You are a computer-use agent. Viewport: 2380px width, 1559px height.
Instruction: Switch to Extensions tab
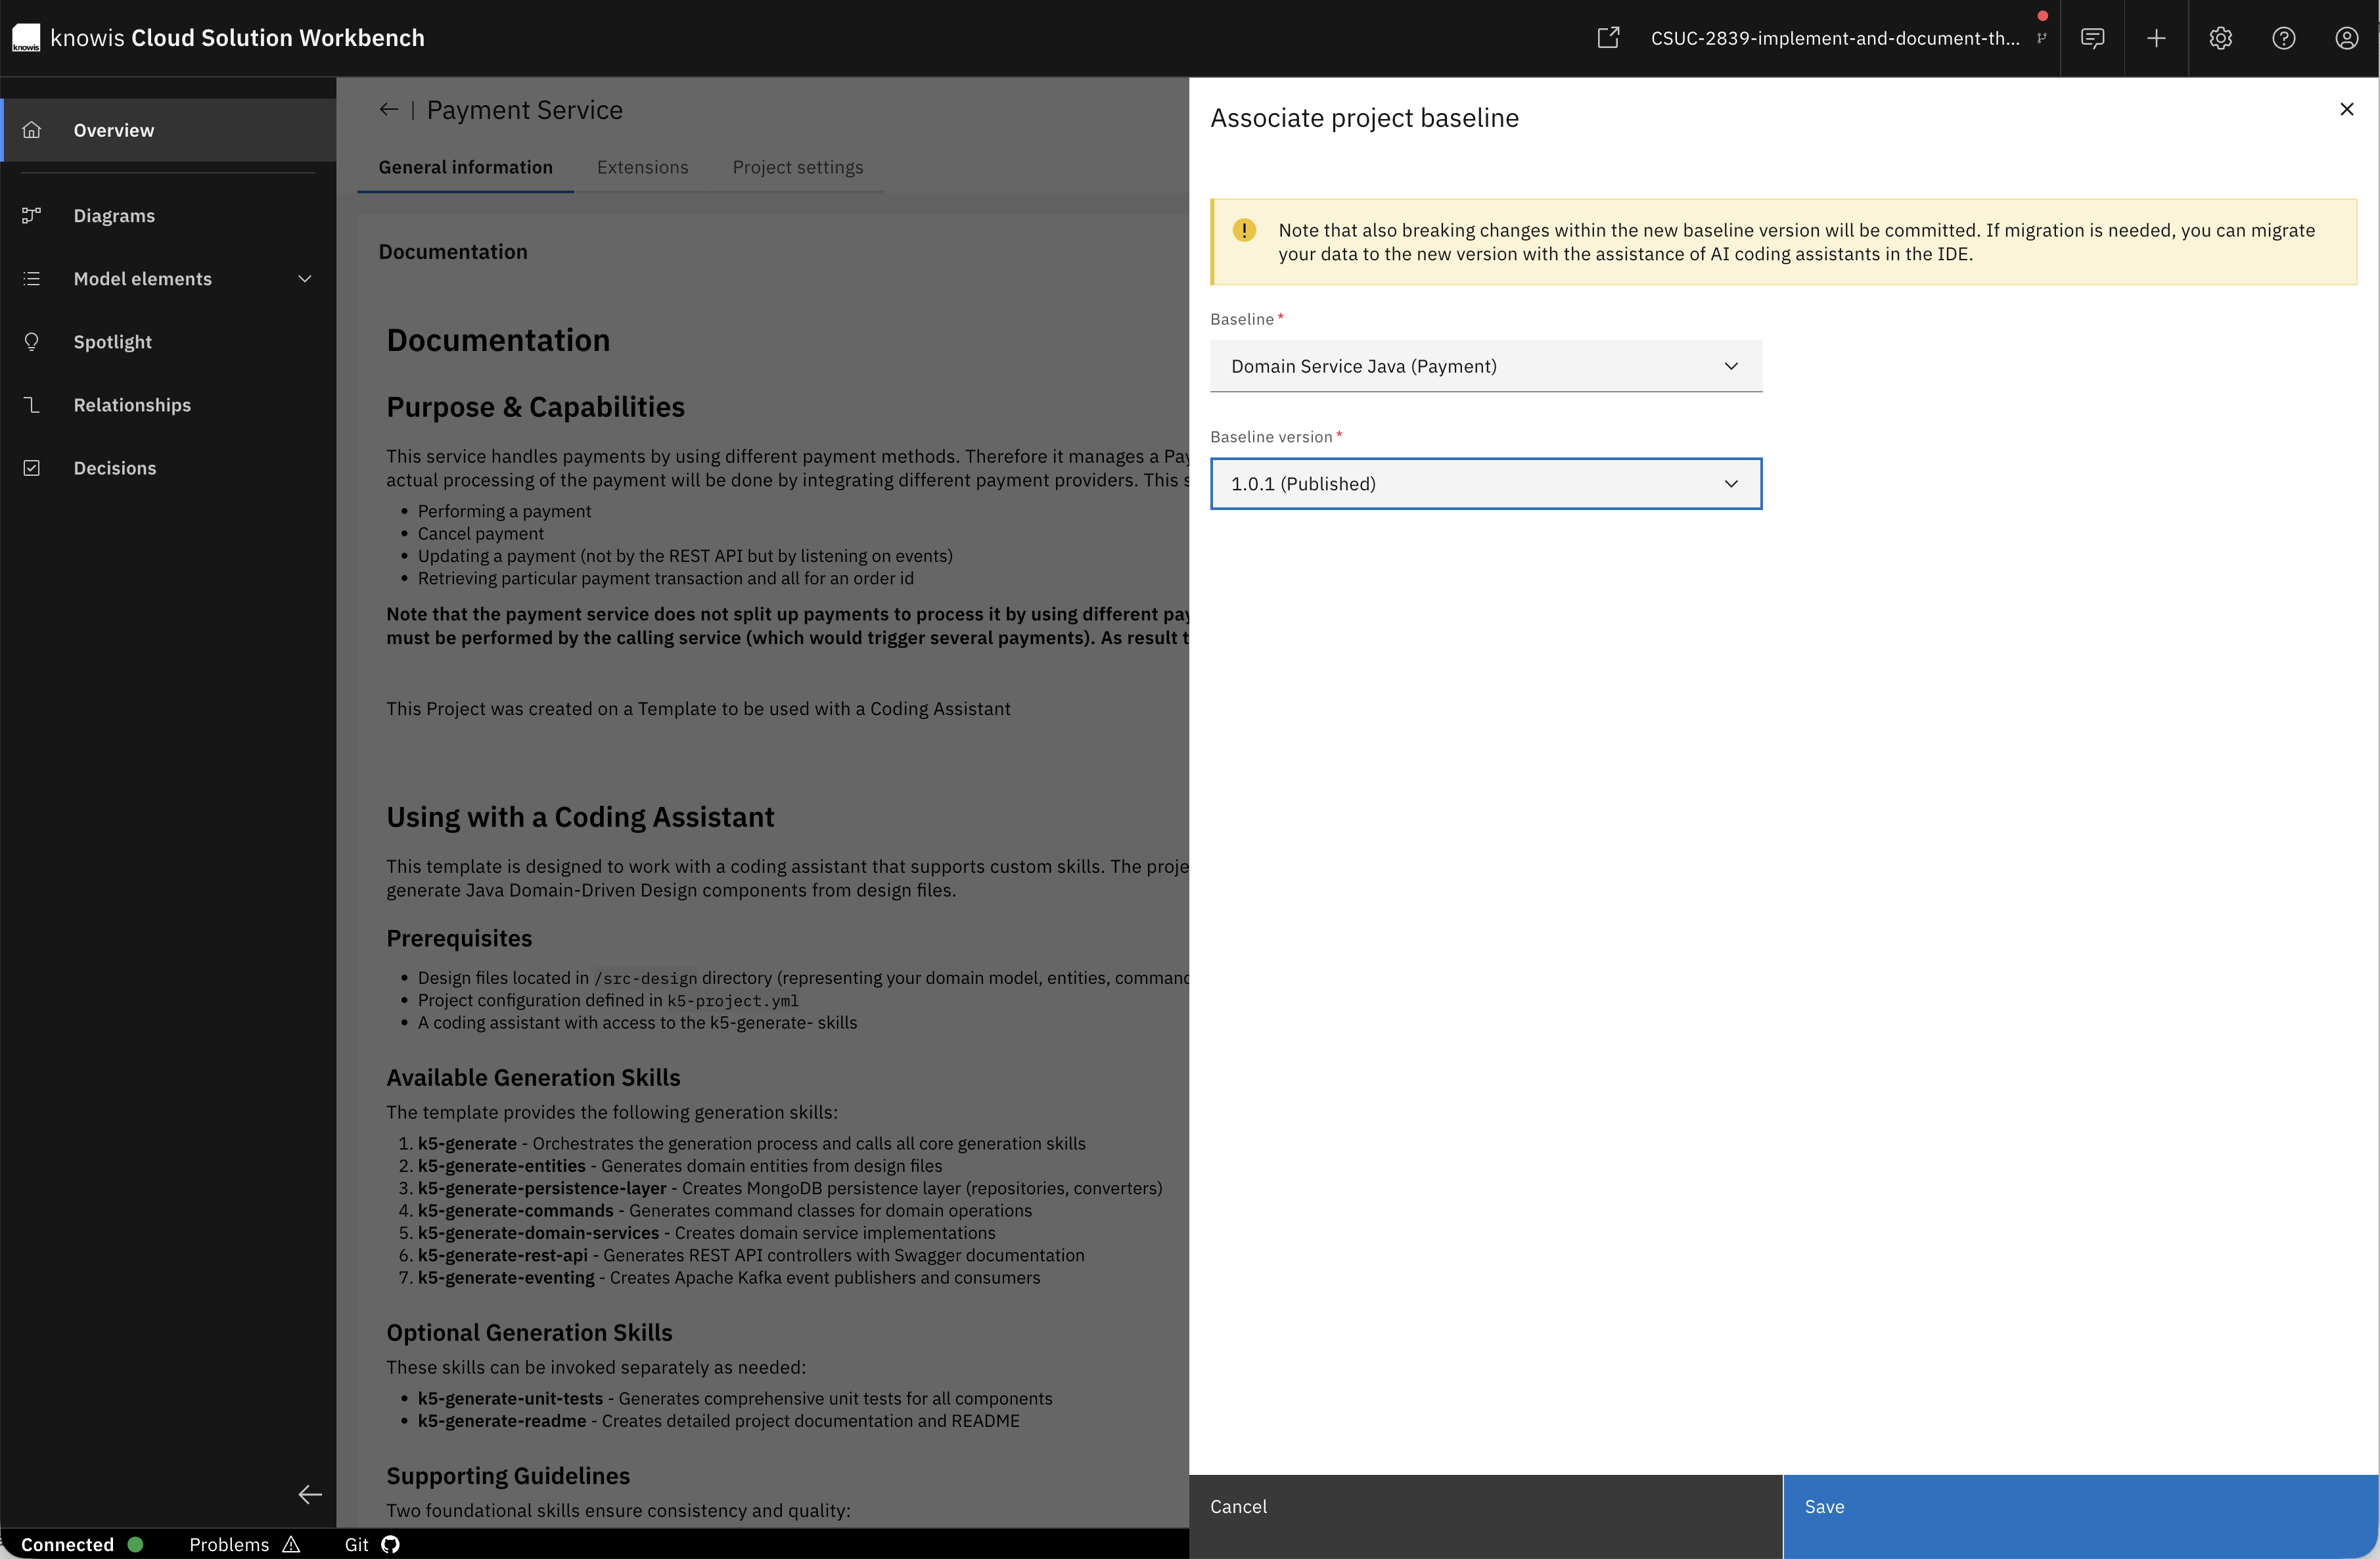642,167
